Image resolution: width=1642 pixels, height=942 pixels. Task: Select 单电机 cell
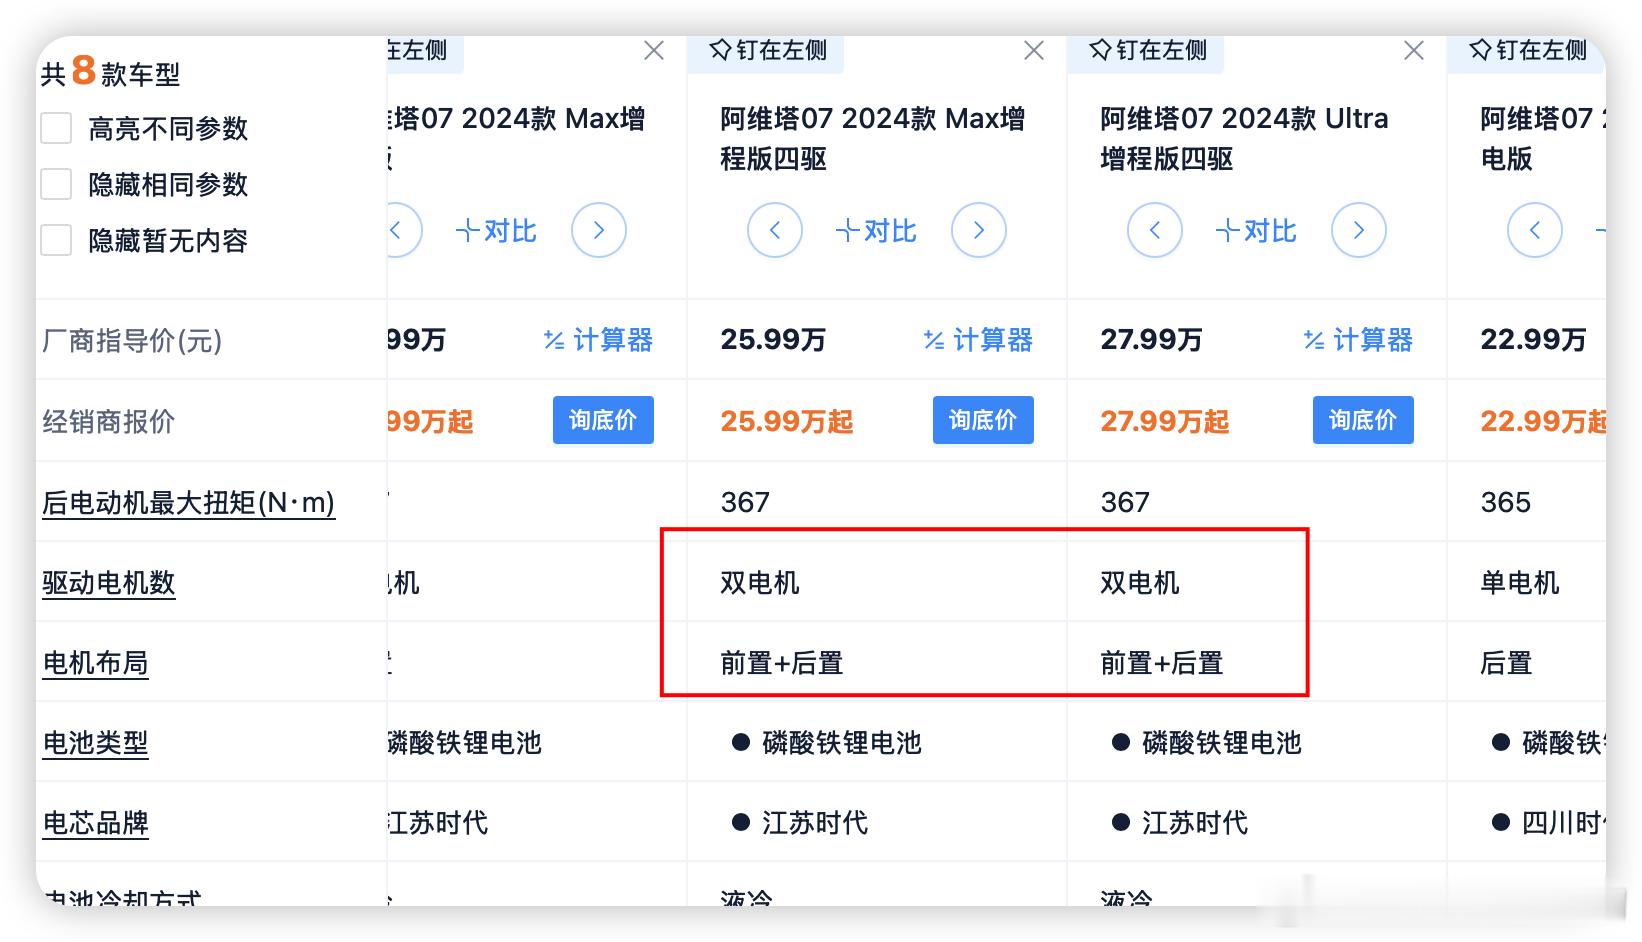click(x=1520, y=583)
